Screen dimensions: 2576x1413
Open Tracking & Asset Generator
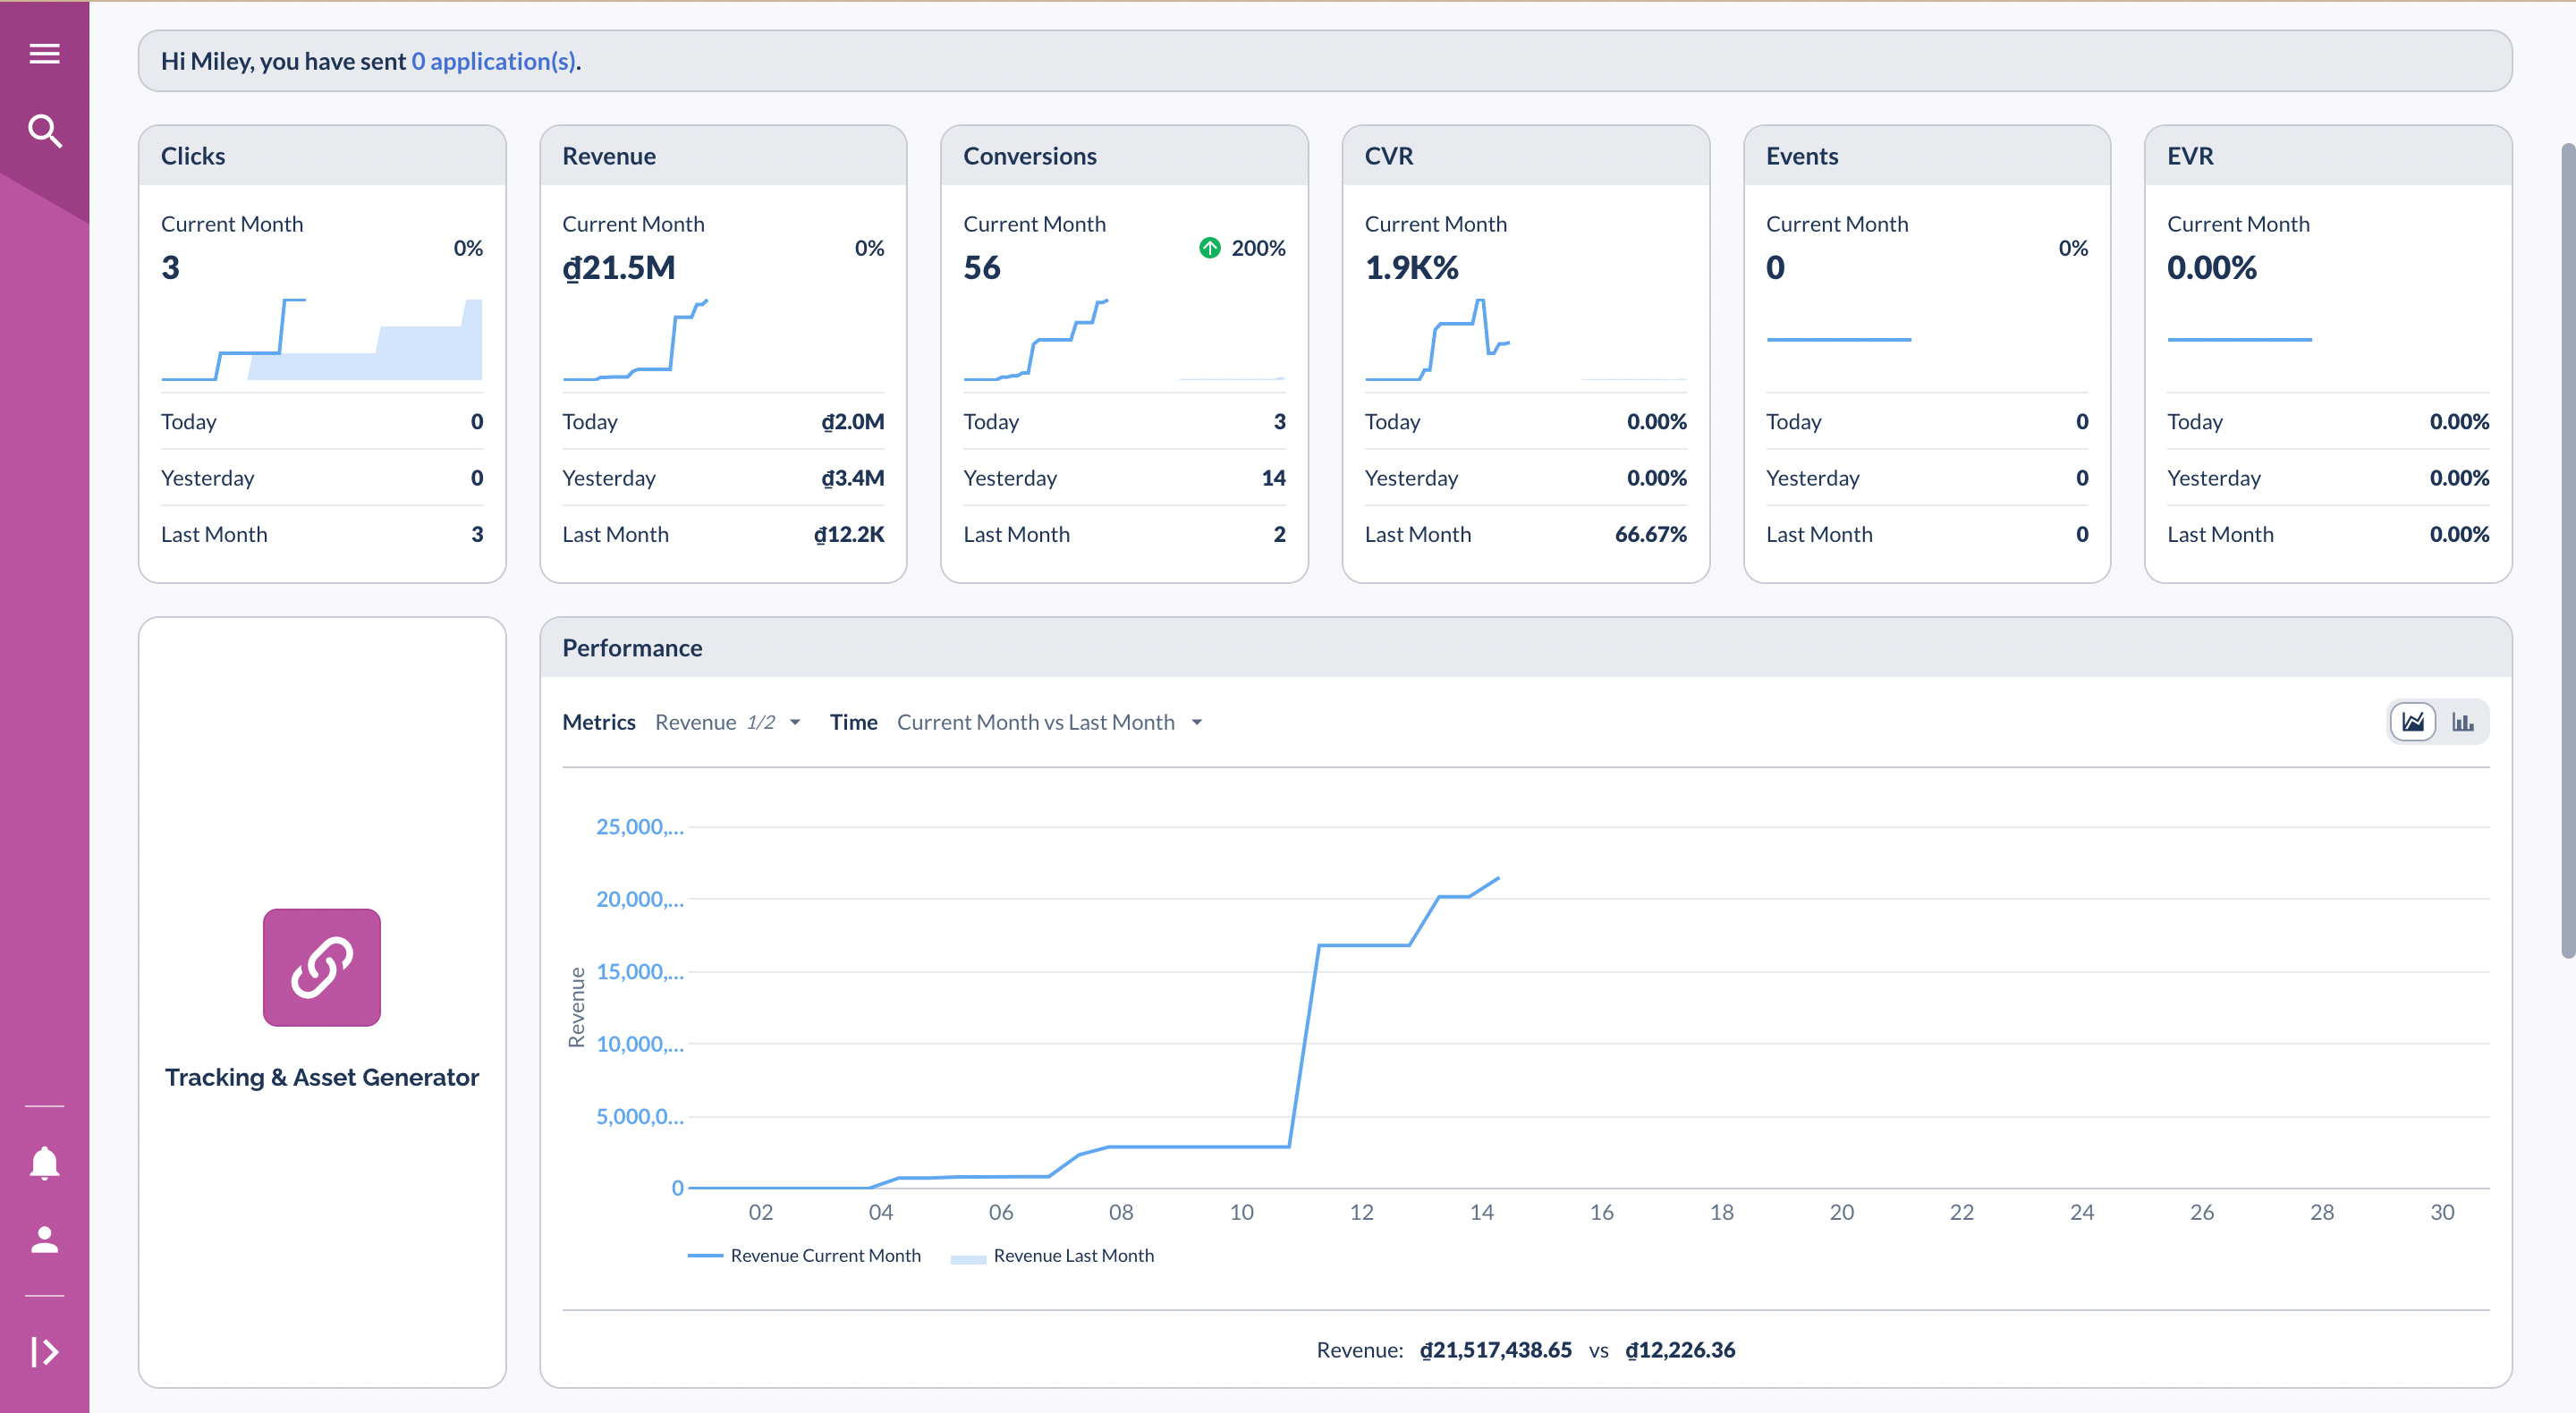click(321, 1077)
